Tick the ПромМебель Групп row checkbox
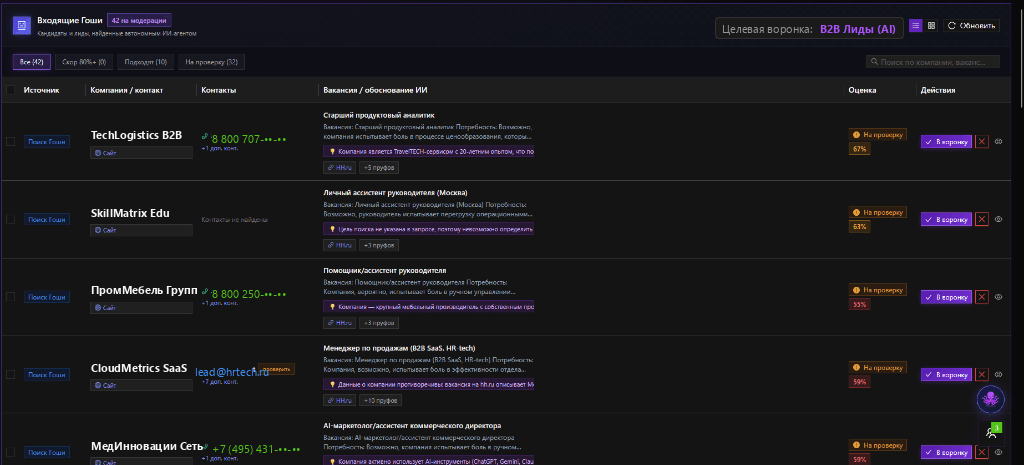The width and height of the screenshot is (1024, 465). [x=10, y=297]
